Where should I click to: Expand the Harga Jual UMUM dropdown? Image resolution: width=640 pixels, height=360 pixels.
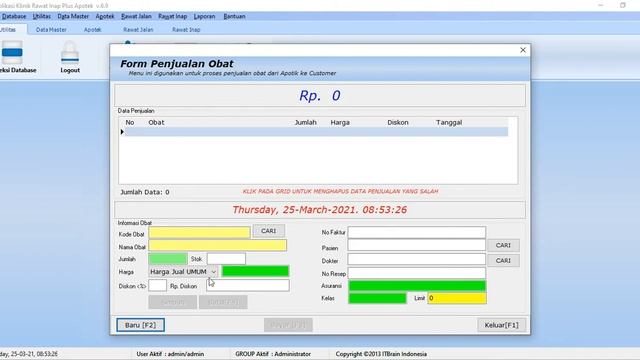pyautogui.click(x=213, y=271)
